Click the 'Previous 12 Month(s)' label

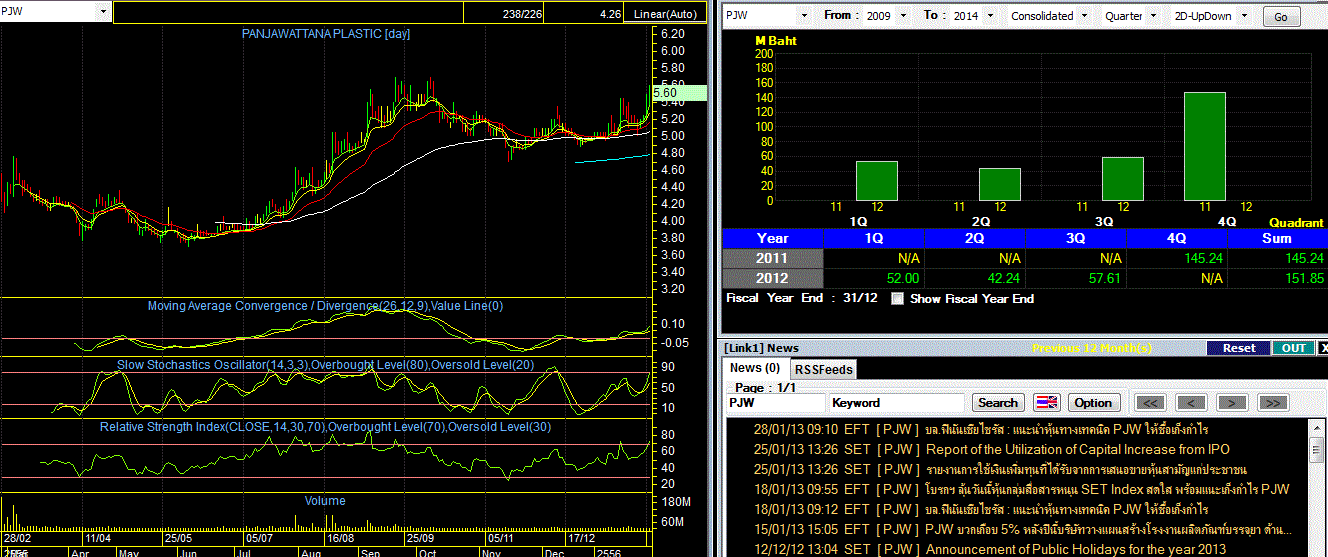pos(1092,348)
